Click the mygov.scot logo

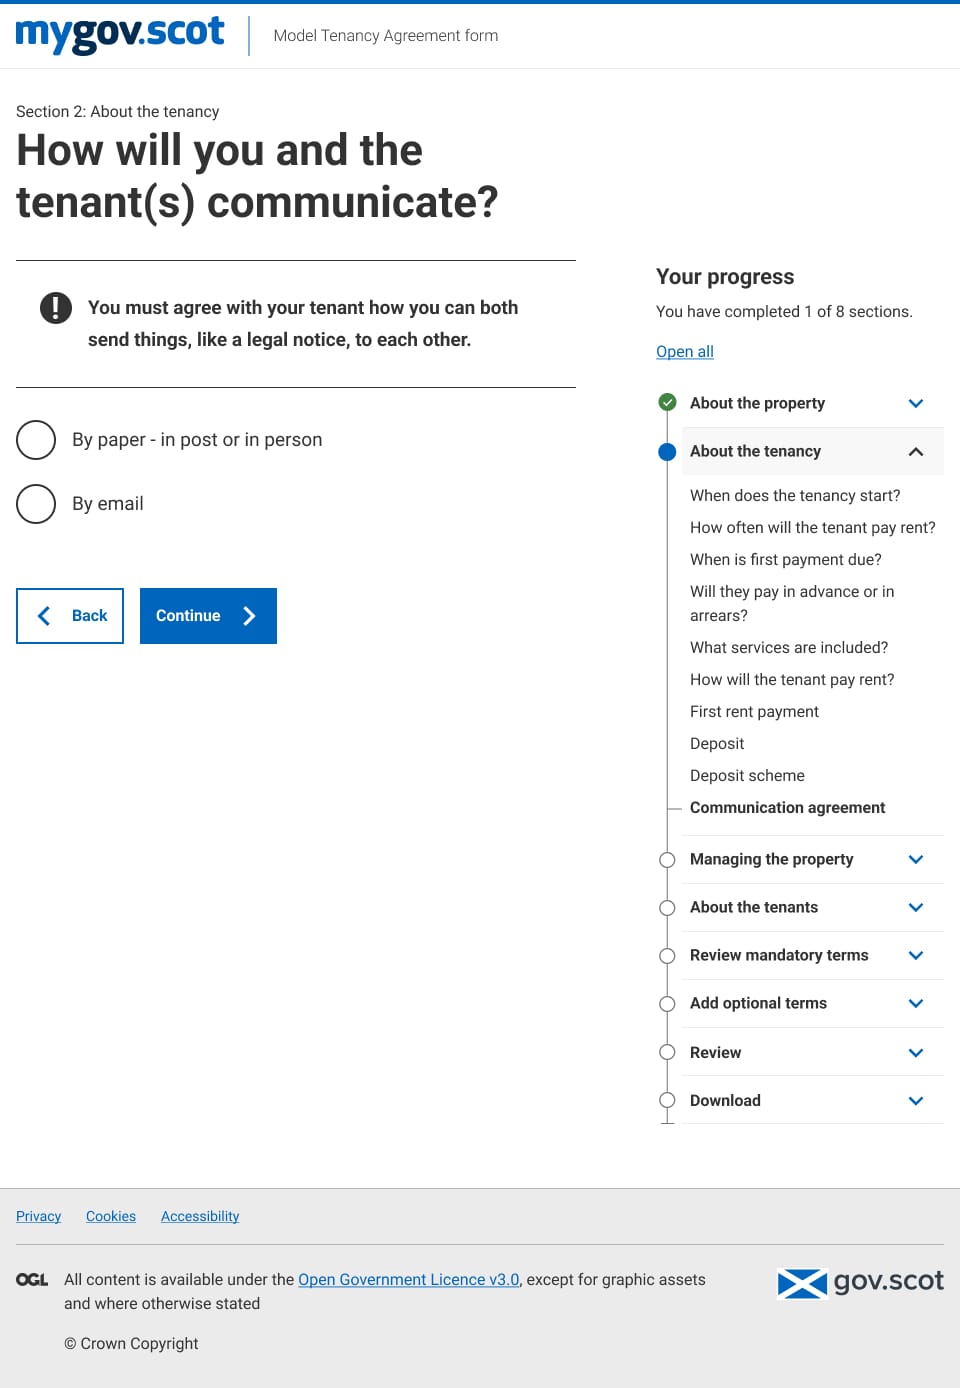pyautogui.click(x=120, y=34)
